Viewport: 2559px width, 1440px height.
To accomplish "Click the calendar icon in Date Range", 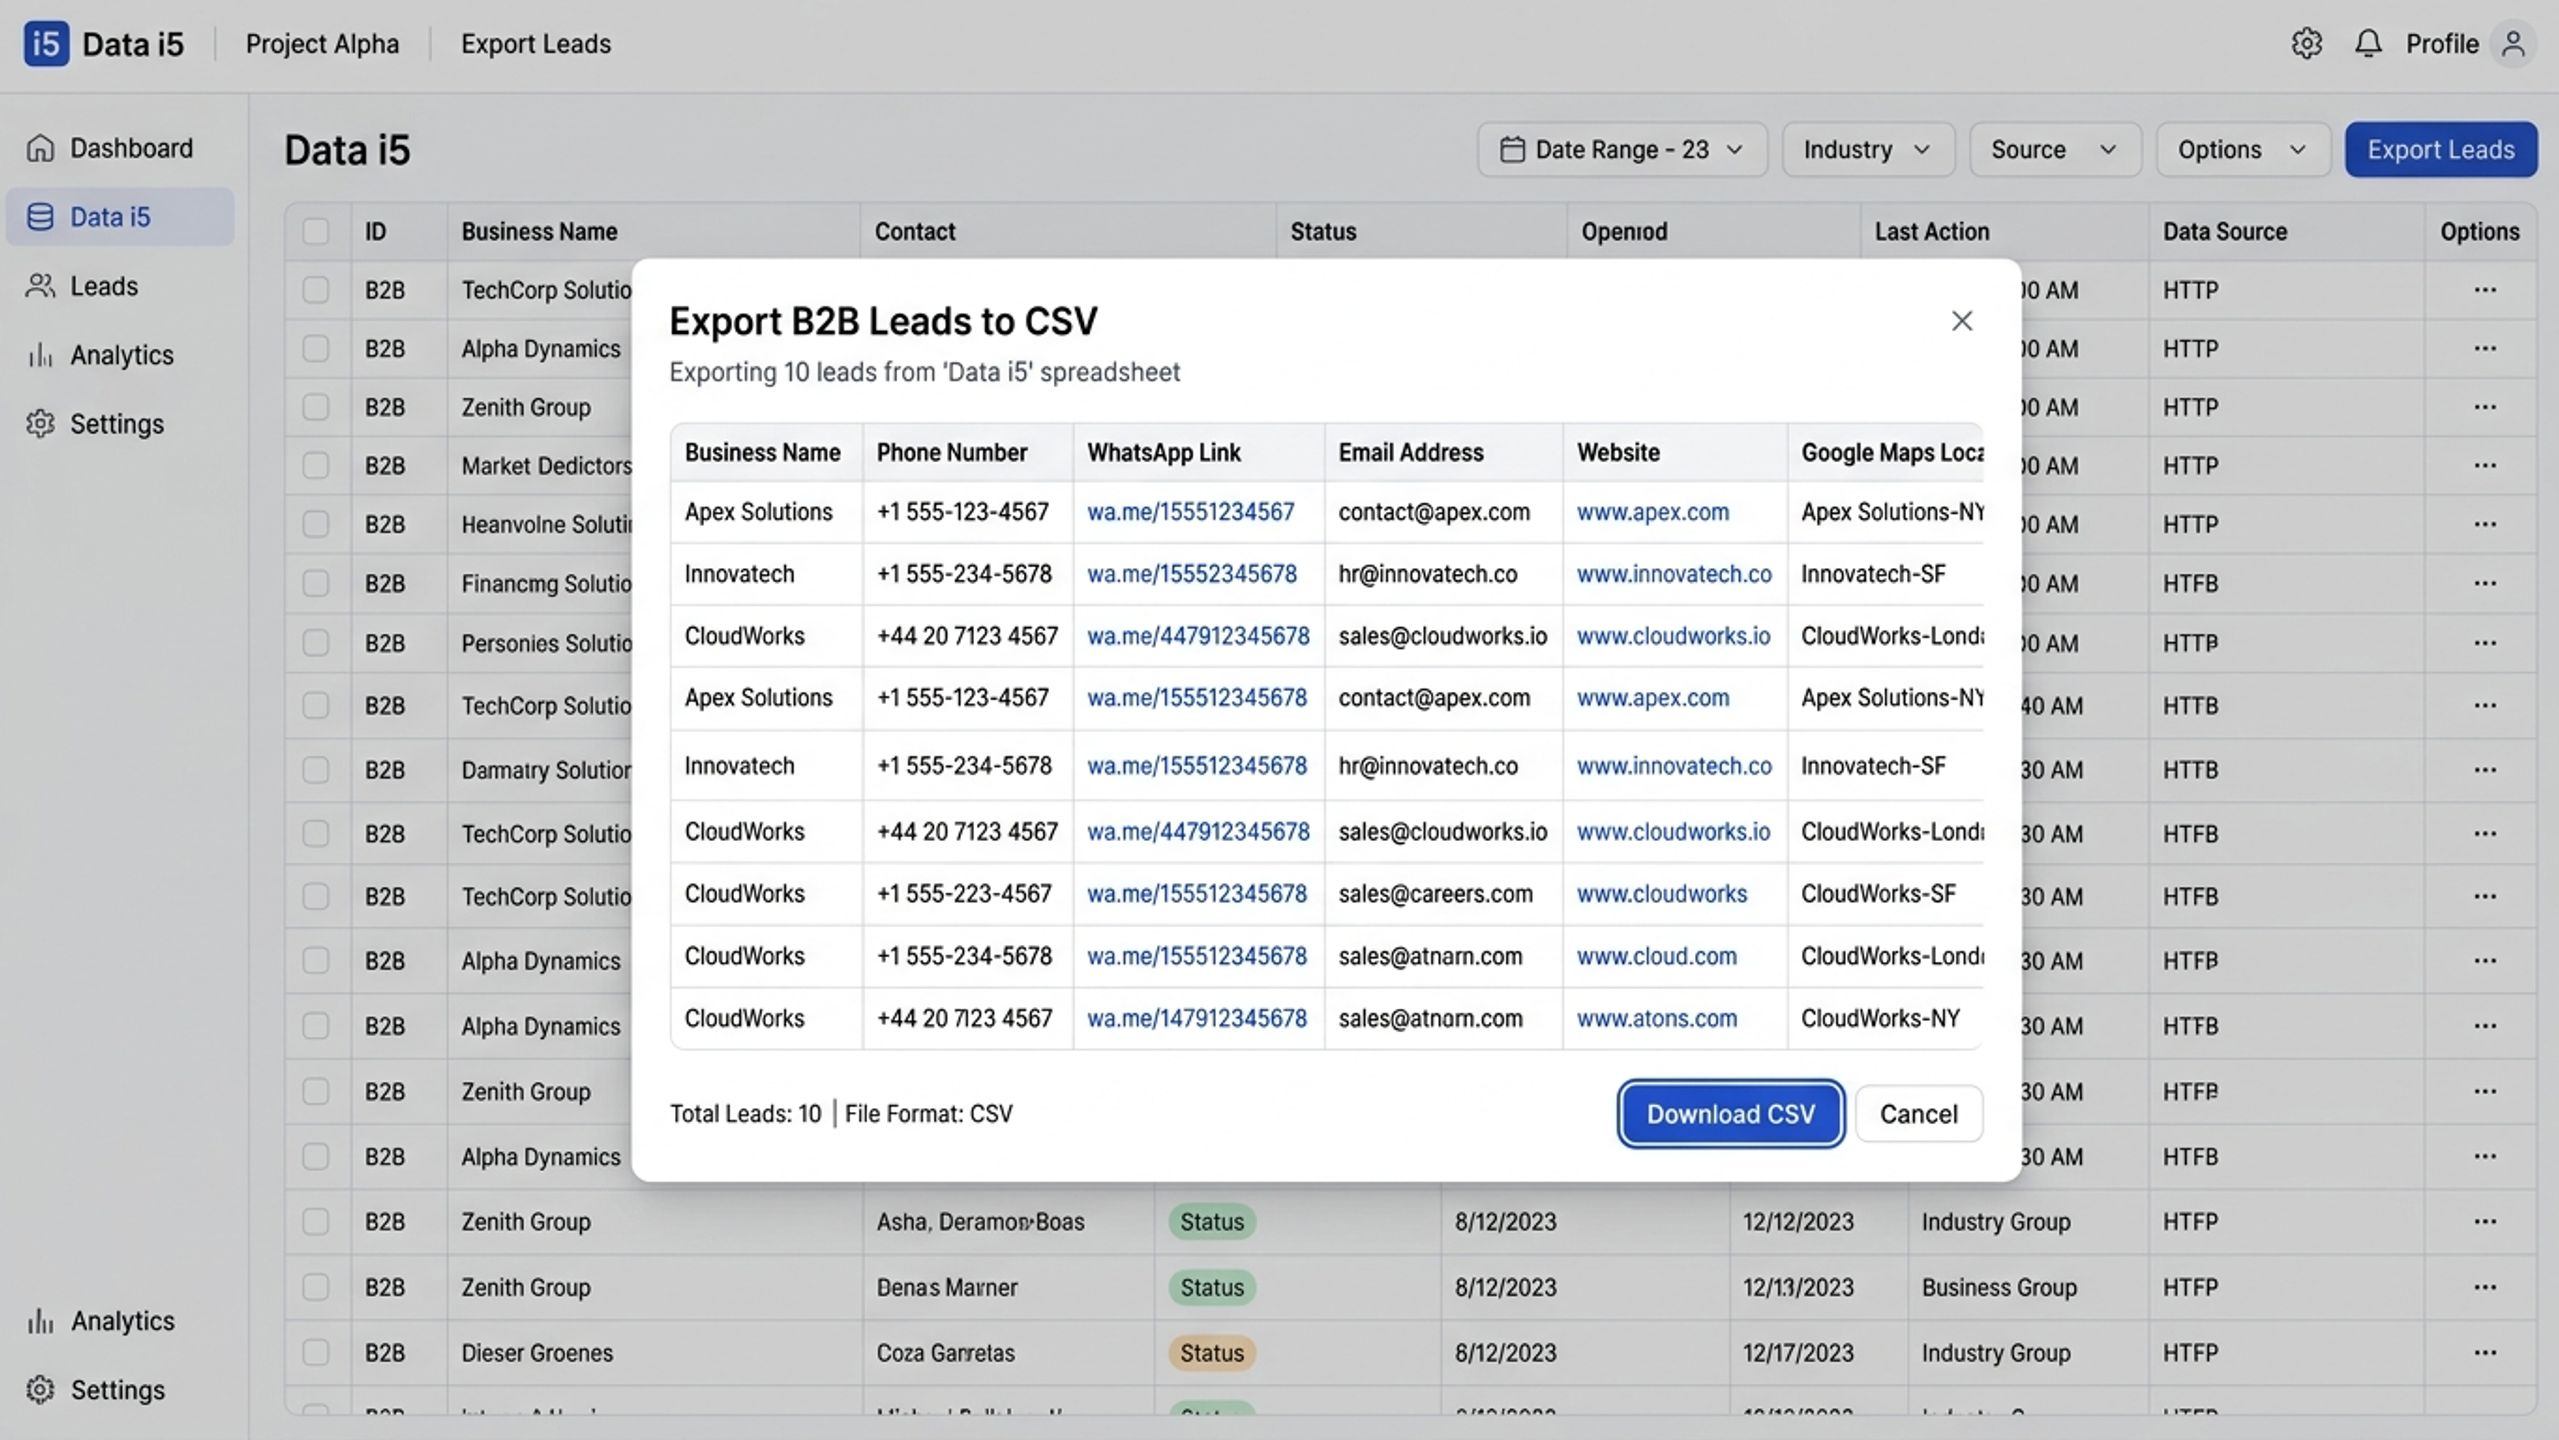I will pyautogui.click(x=1512, y=150).
